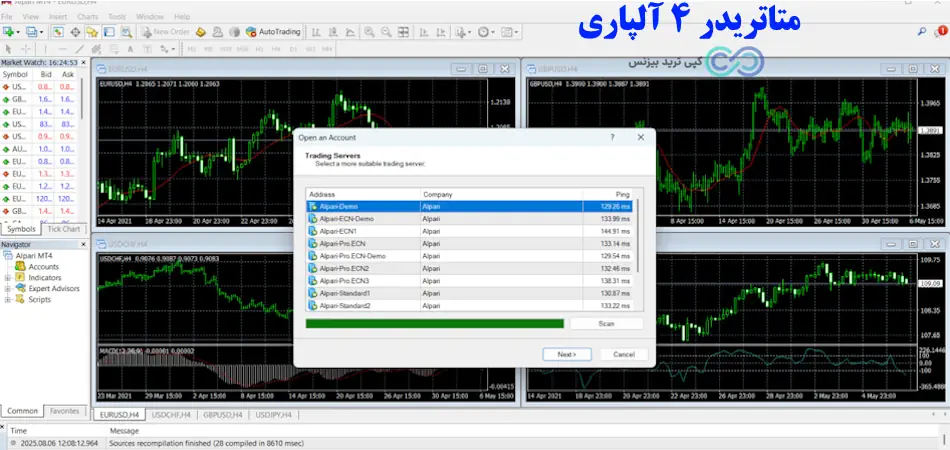Switch chart to line chart mode
The height and width of the screenshot is (450, 950).
pyautogui.click(x=350, y=31)
